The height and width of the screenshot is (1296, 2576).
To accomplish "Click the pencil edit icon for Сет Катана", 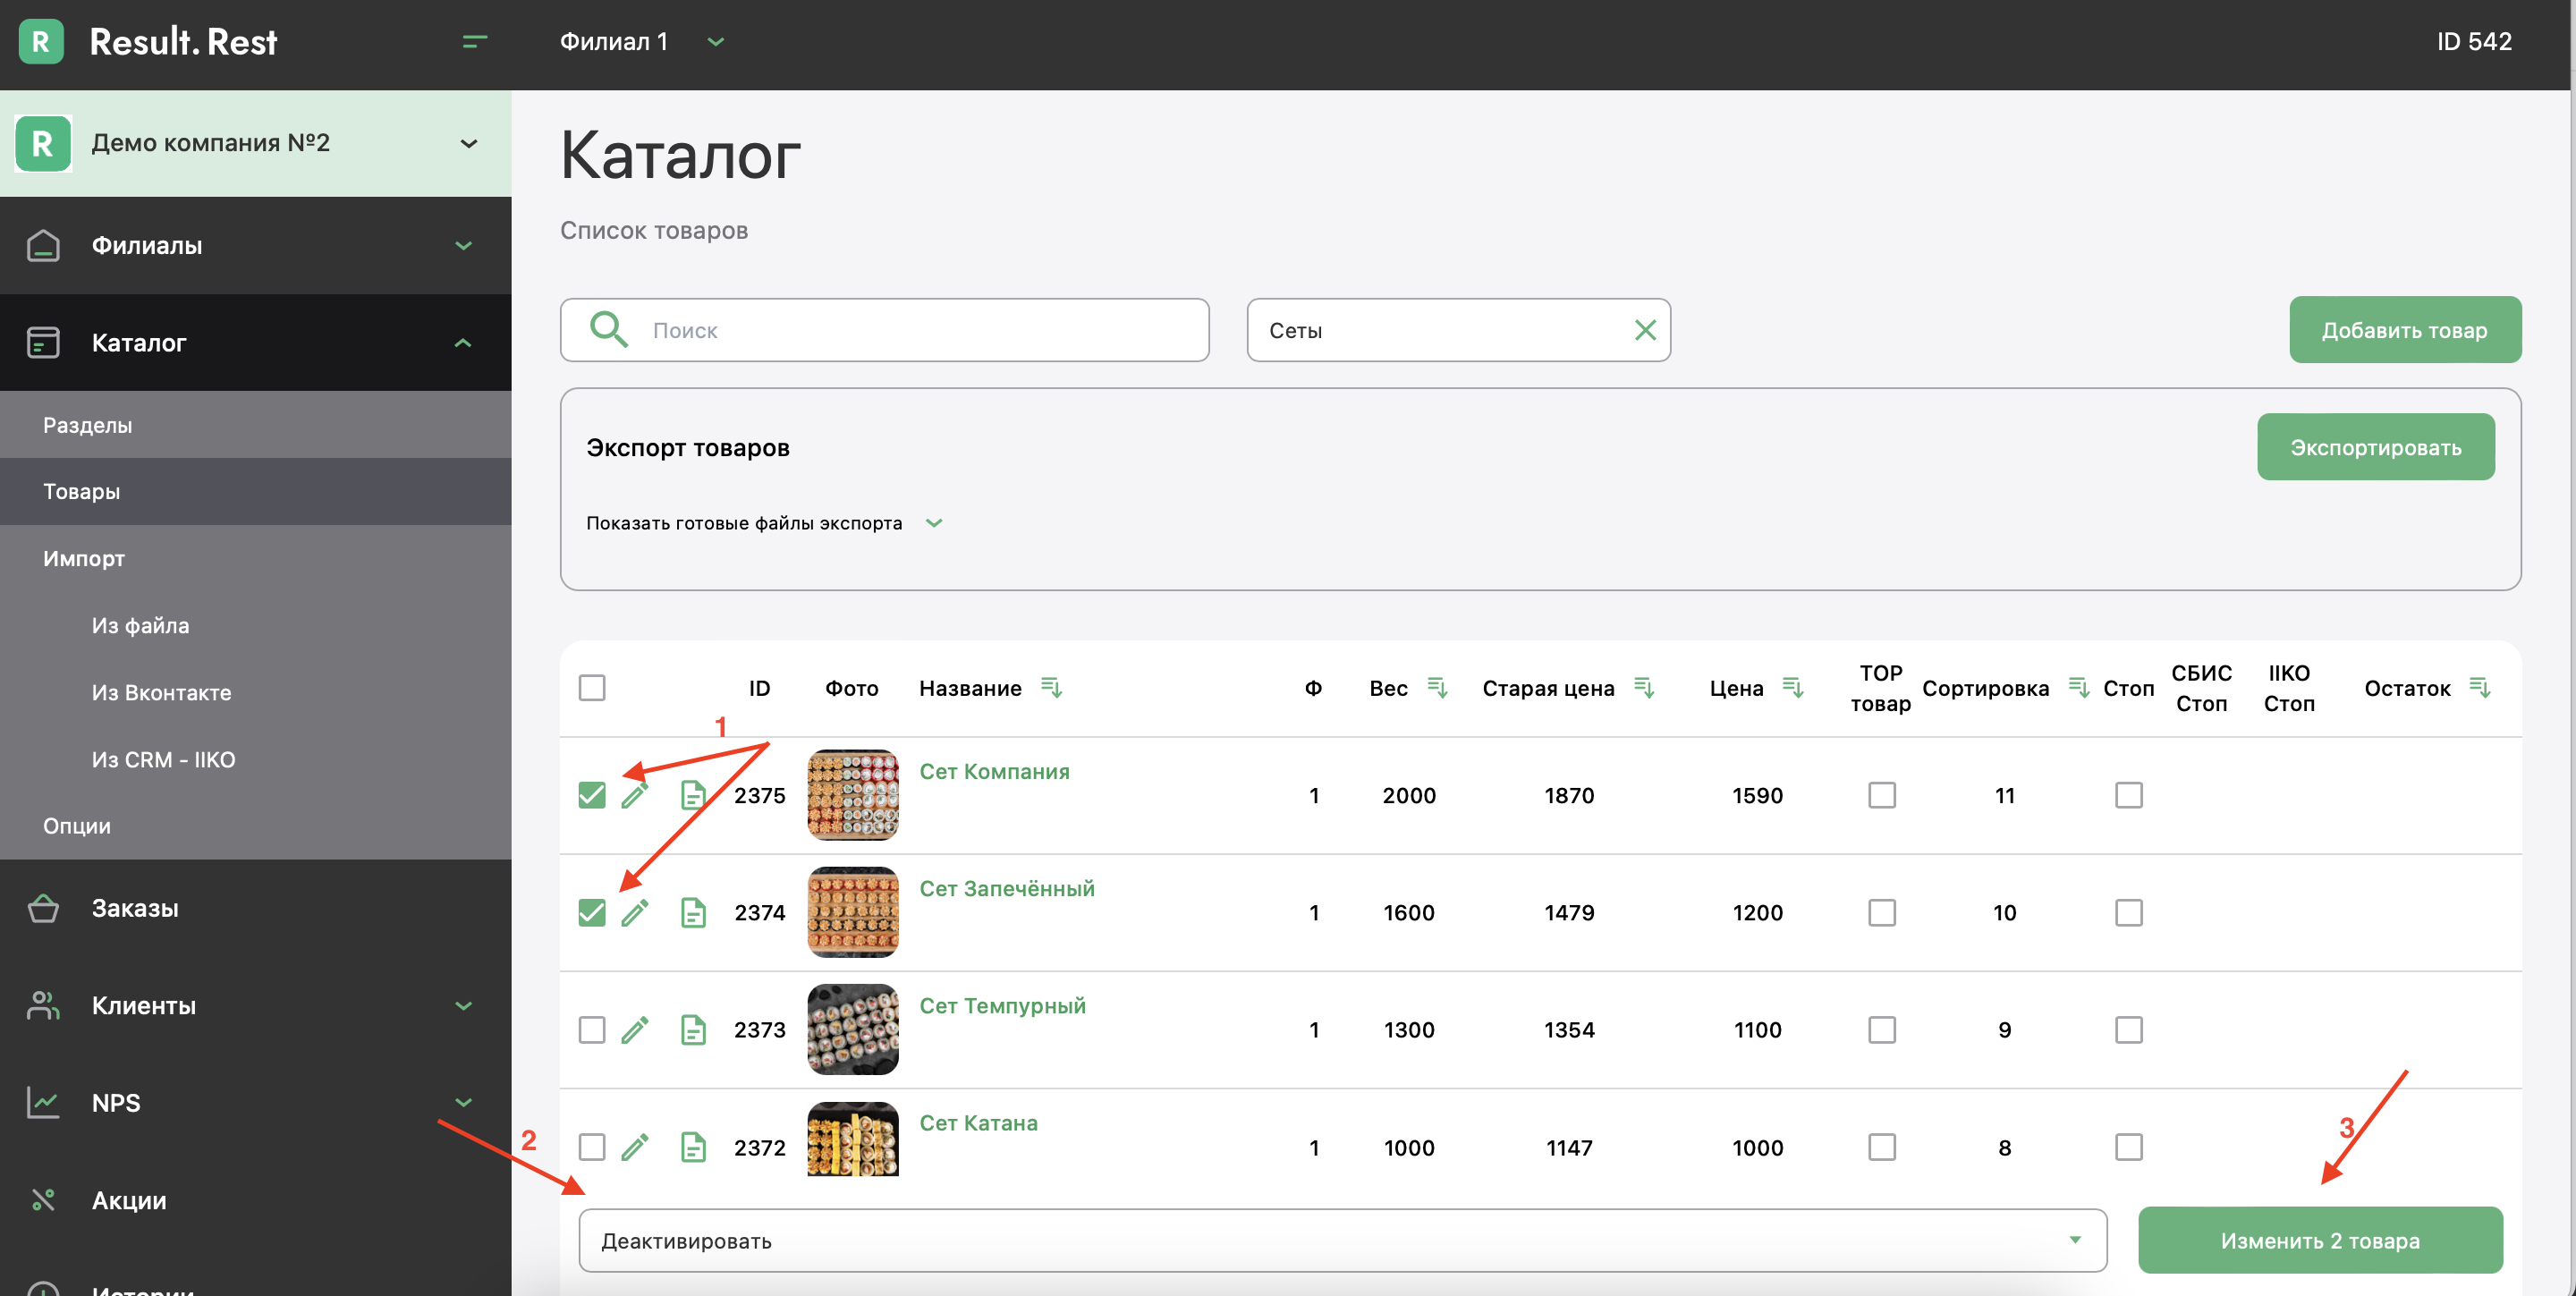I will [x=635, y=1147].
